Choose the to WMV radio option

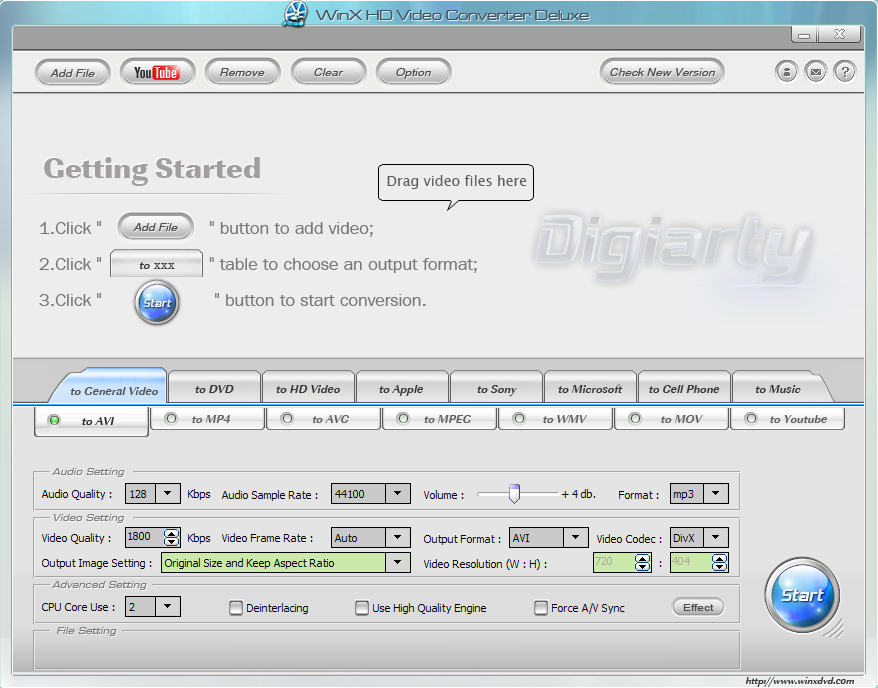[519, 419]
